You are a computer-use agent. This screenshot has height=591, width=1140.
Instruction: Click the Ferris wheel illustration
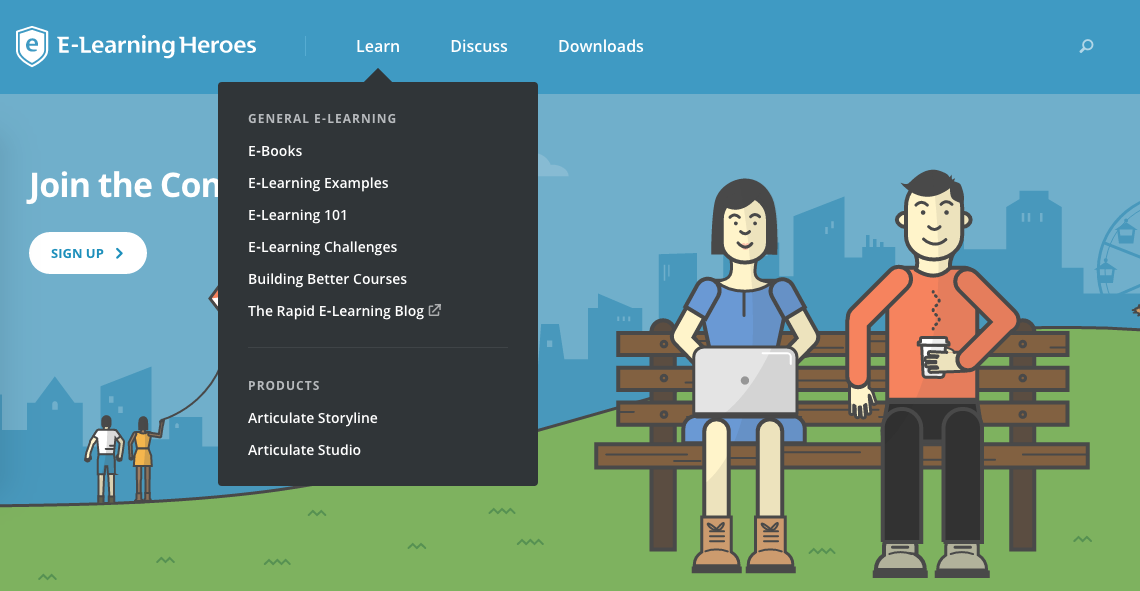point(1120,250)
